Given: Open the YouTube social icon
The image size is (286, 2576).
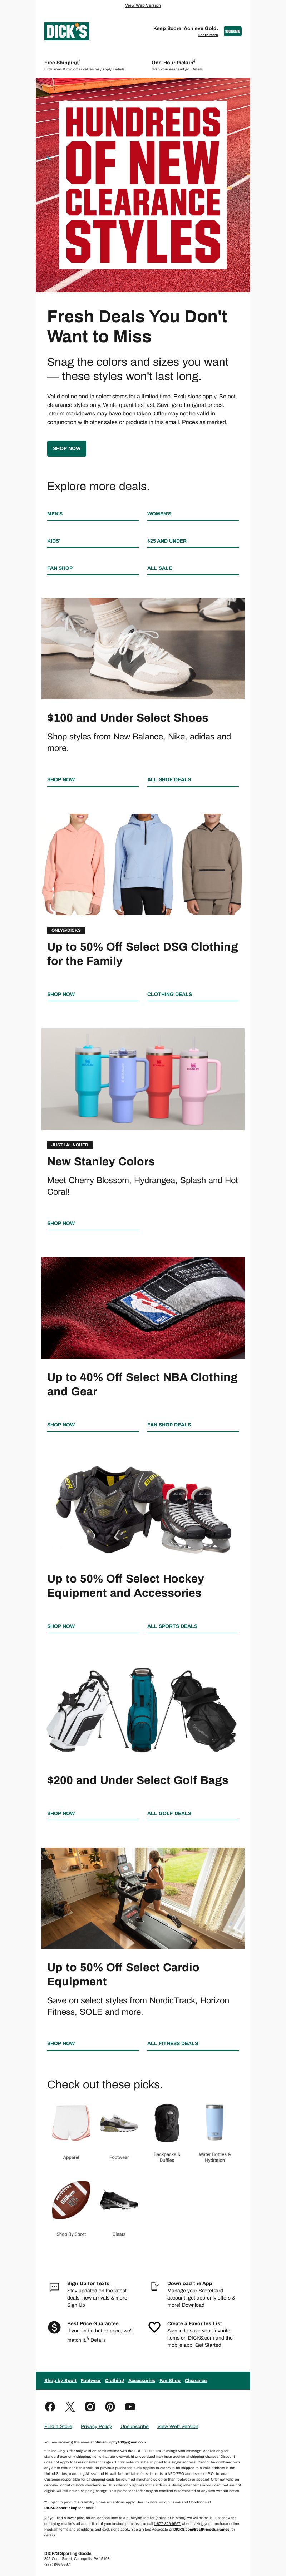Looking at the screenshot, I should tap(130, 2406).
